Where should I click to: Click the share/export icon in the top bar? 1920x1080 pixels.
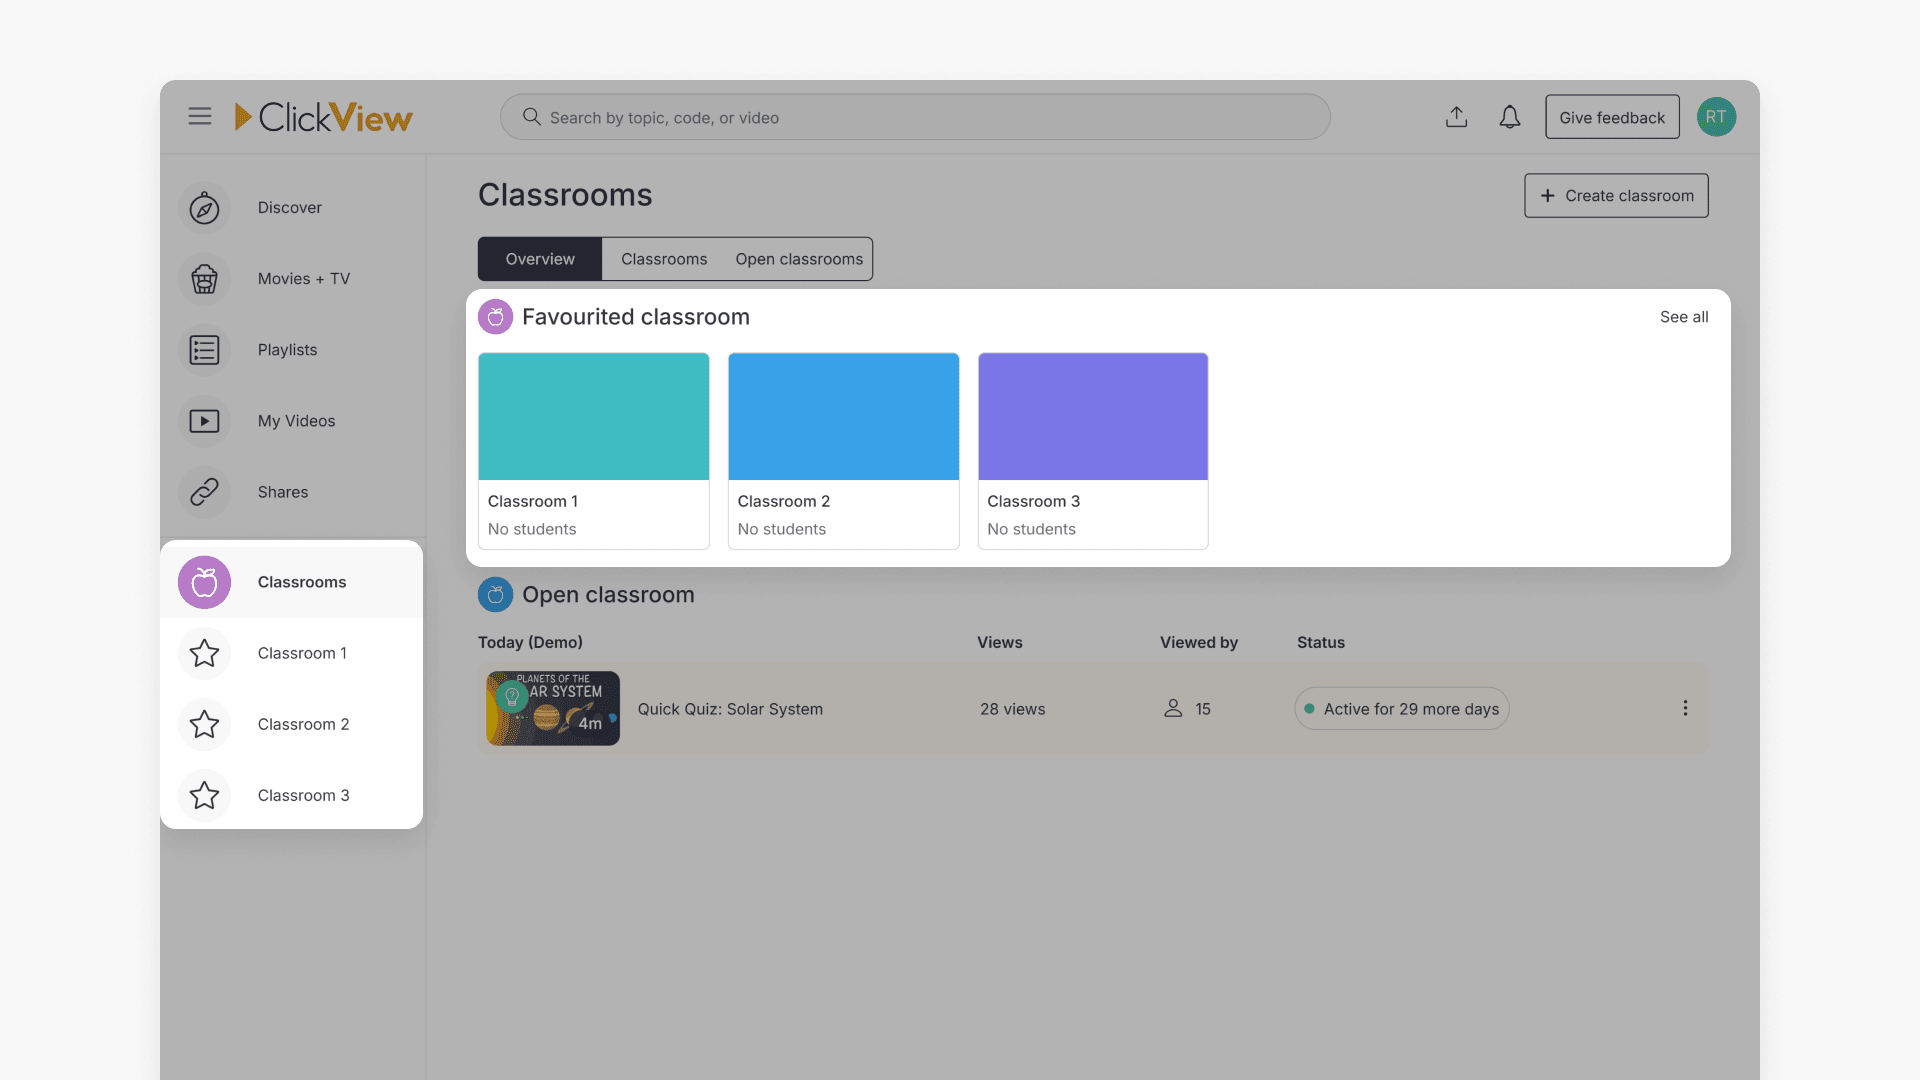click(x=1457, y=117)
